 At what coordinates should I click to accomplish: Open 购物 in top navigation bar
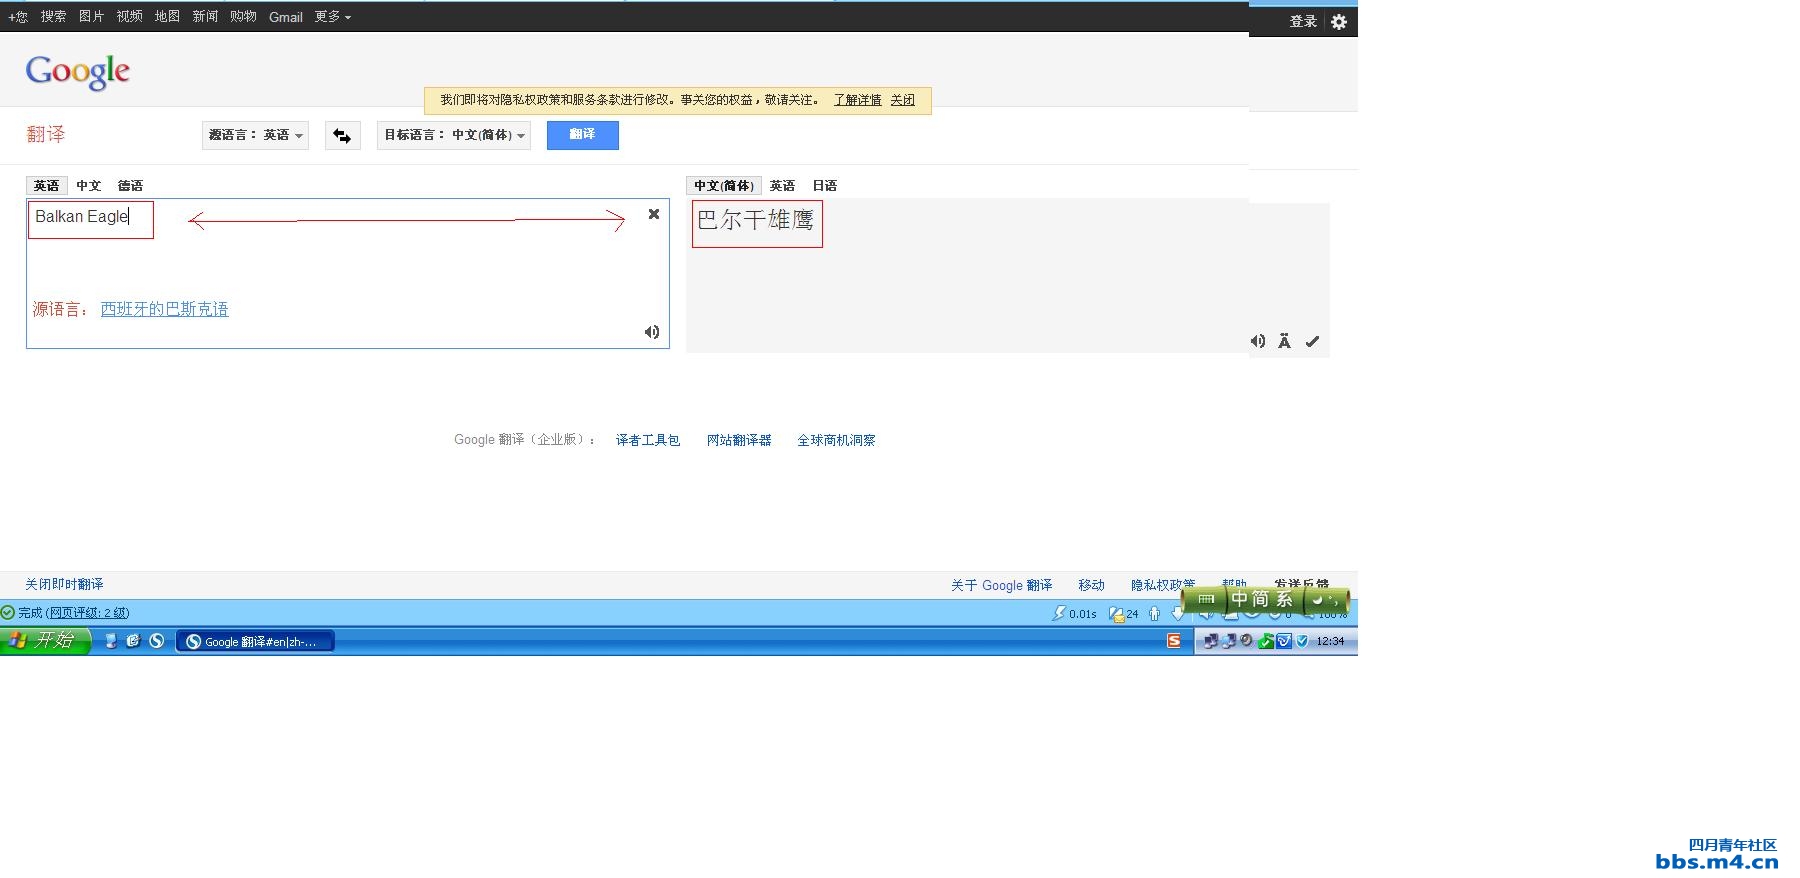coord(243,17)
